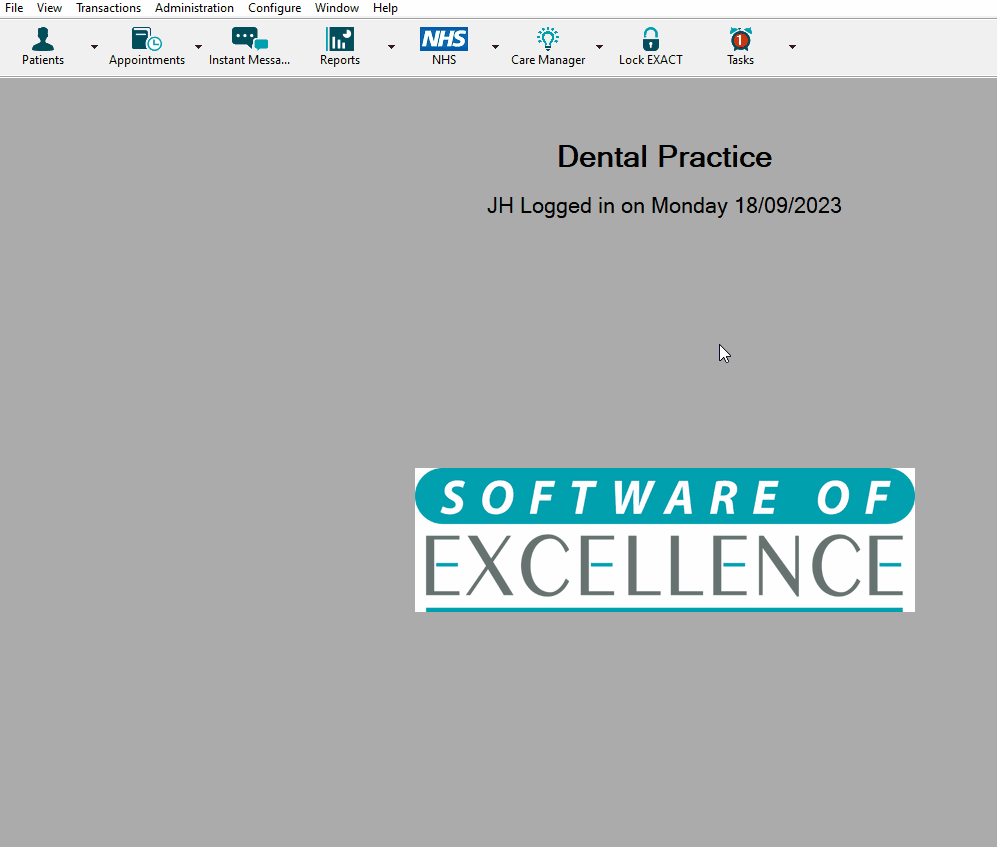The width and height of the screenshot is (997, 847).
Task: Open the Tasks alarm clock icon
Action: pos(740,40)
